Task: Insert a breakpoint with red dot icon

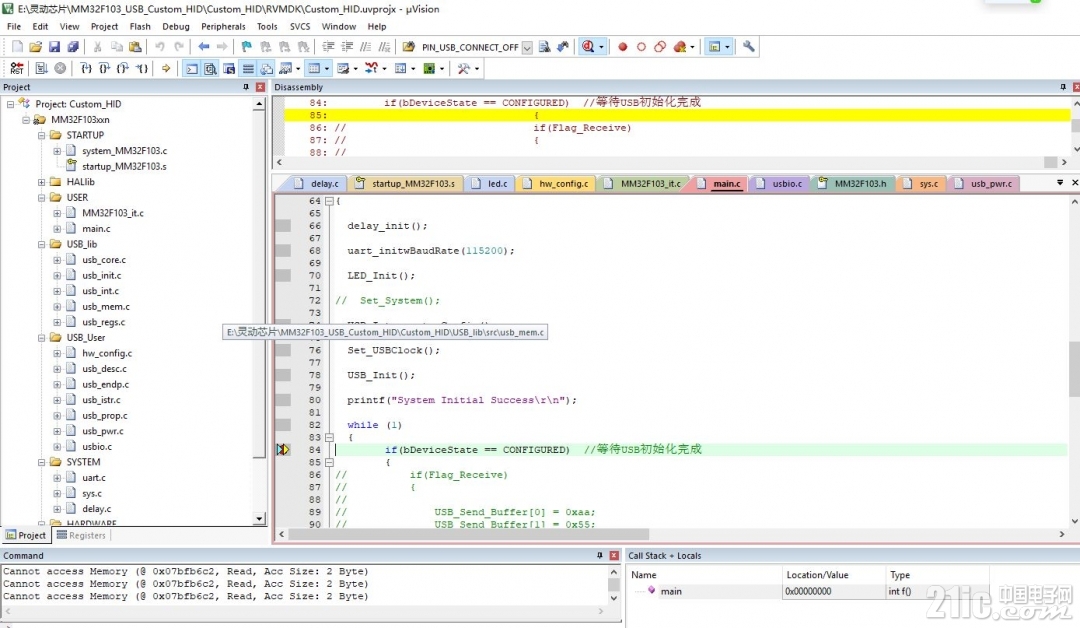Action: point(623,47)
